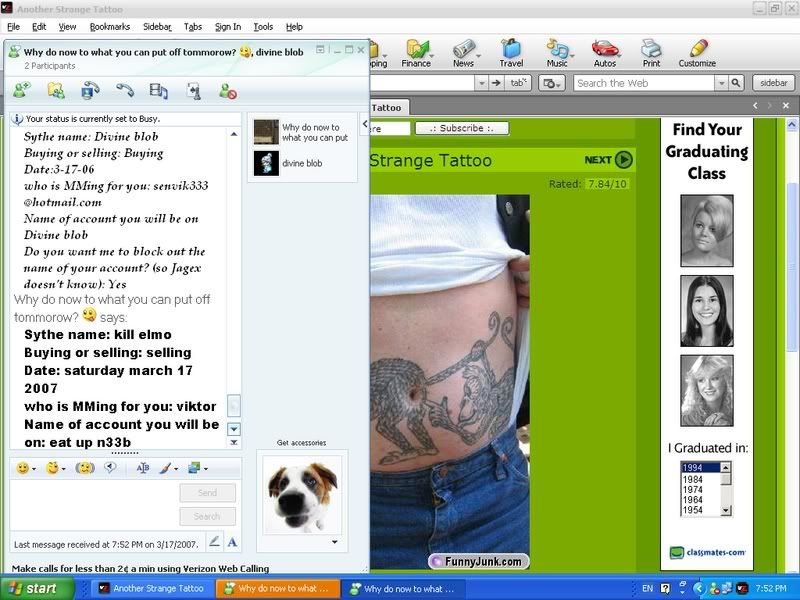Open the voice clip button
The width and height of the screenshot is (800, 600).
click(x=110, y=467)
